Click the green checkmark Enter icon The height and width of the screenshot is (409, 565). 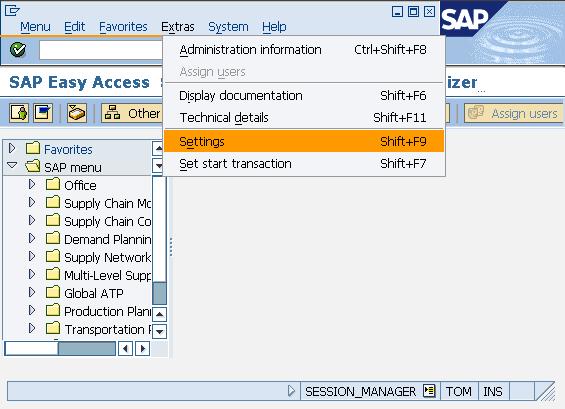pyautogui.click(x=18, y=49)
